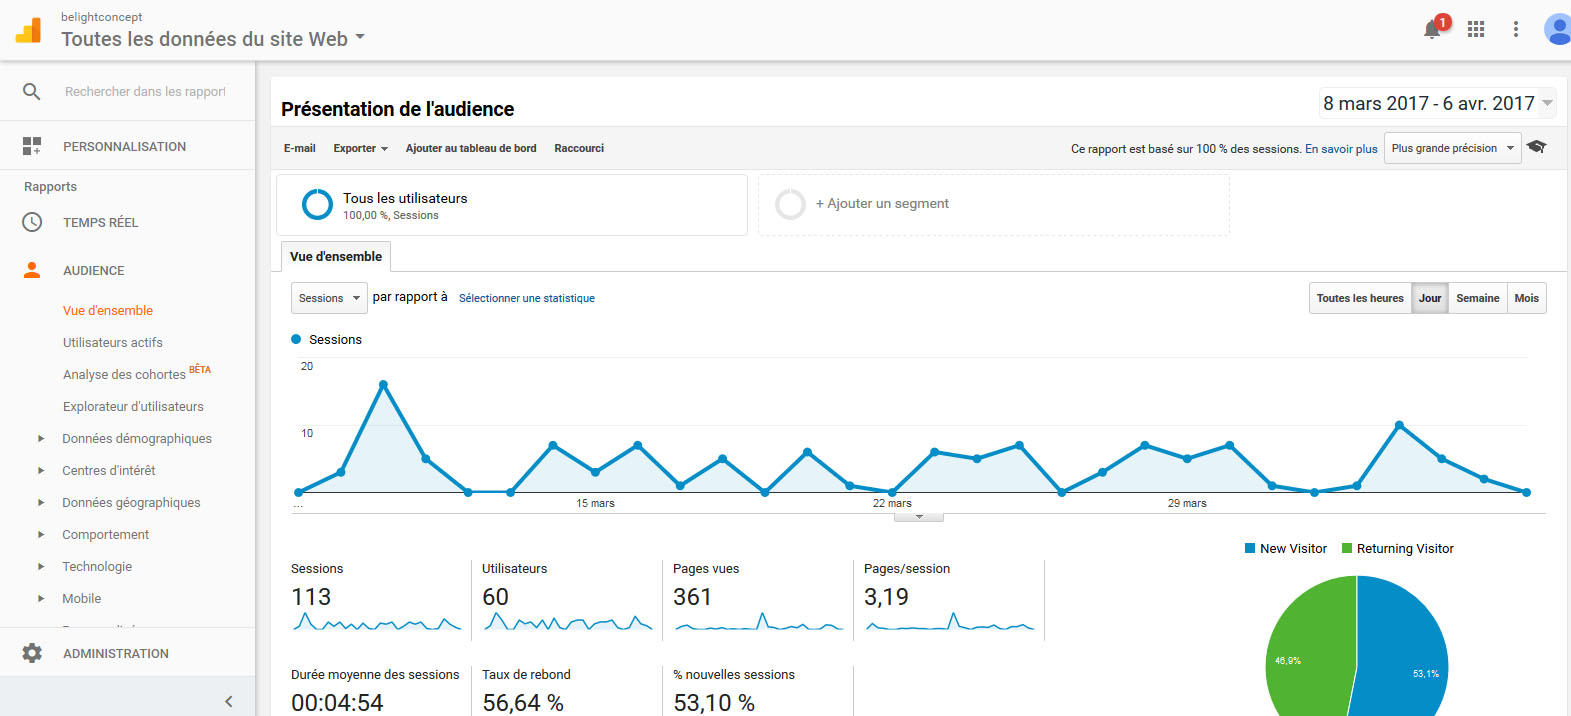Open the user account avatar
The image size is (1571, 716).
click(x=1558, y=29)
